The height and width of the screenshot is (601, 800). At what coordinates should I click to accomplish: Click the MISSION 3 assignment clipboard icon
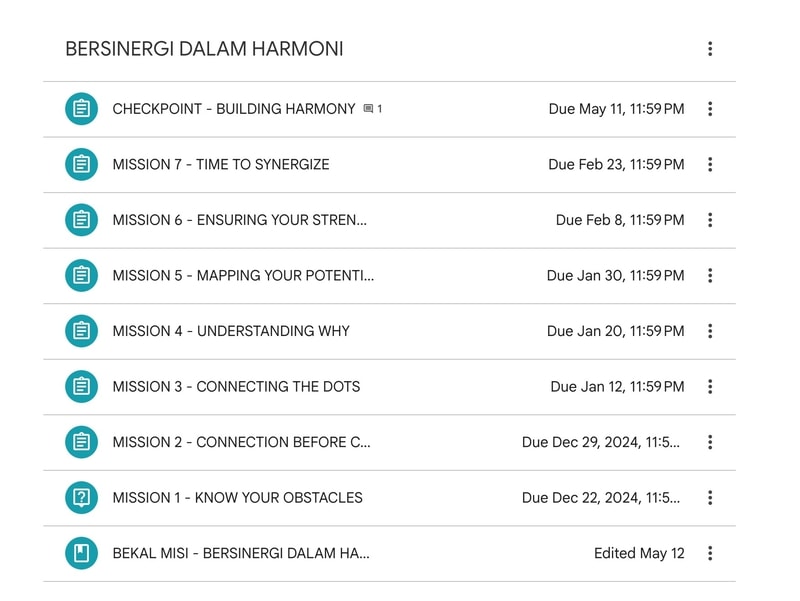coord(81,387)
